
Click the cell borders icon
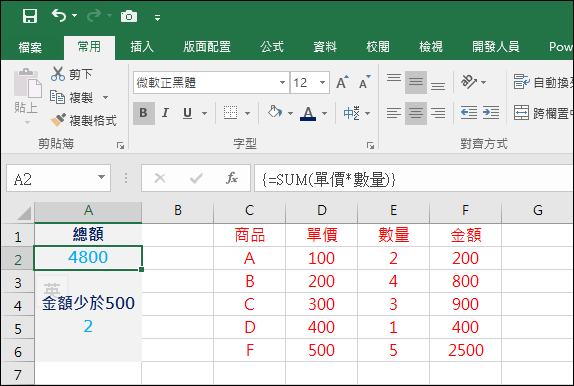231,113
